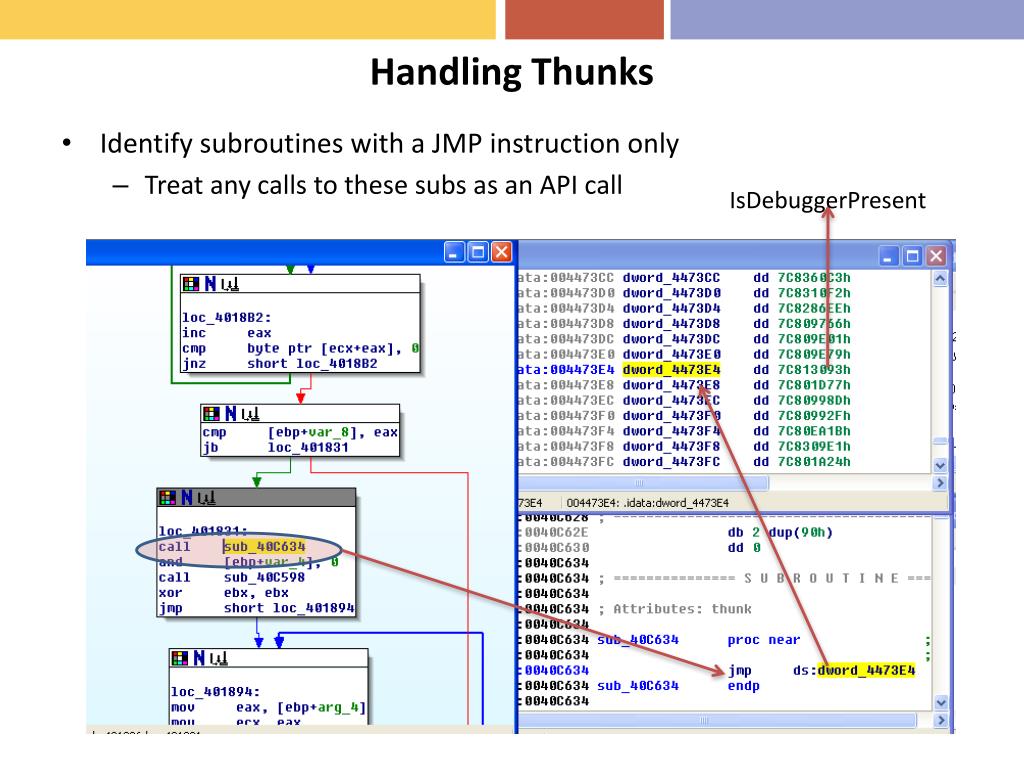Click 'short loc_401894' in the jmp instruction
The image size is (1024, 768).
click(289, 608)
